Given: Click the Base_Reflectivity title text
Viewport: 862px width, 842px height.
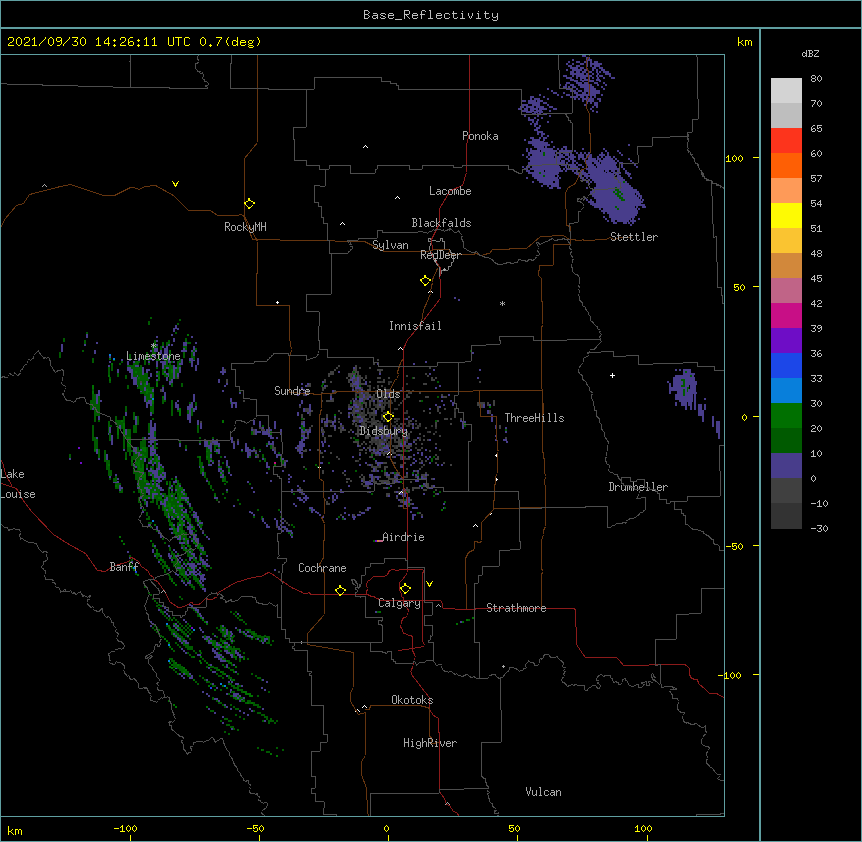Looking at the screenshot, I should [x=430, y=15].
